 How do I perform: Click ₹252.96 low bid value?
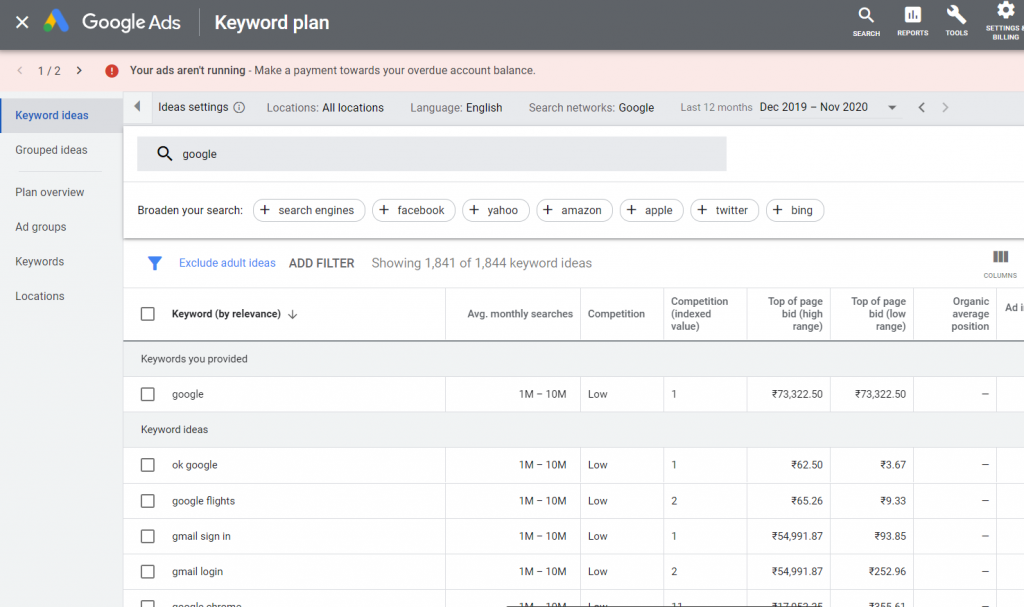coord(887,572)
